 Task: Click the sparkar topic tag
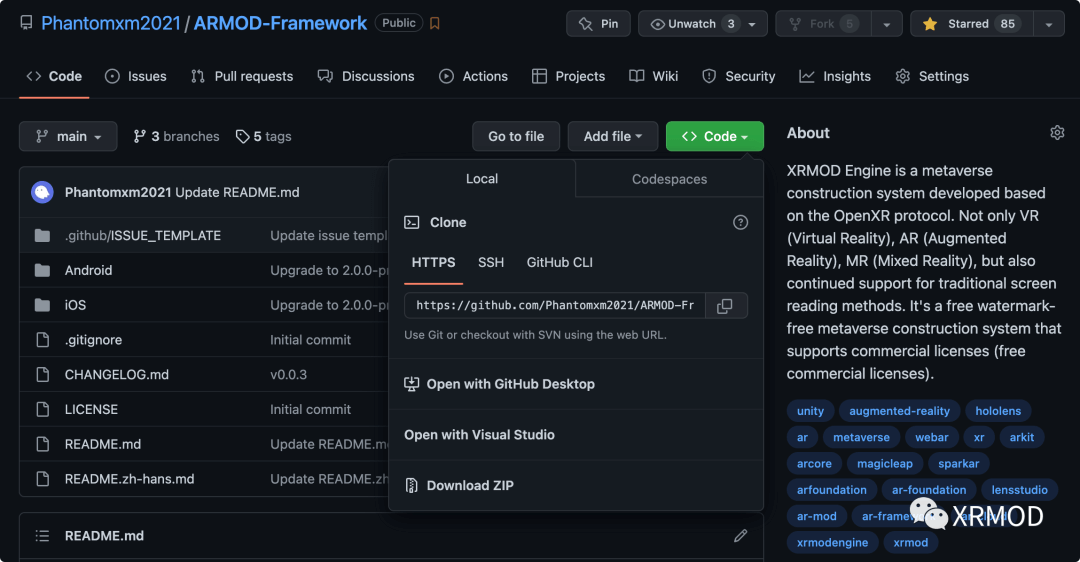coord(958,464)
